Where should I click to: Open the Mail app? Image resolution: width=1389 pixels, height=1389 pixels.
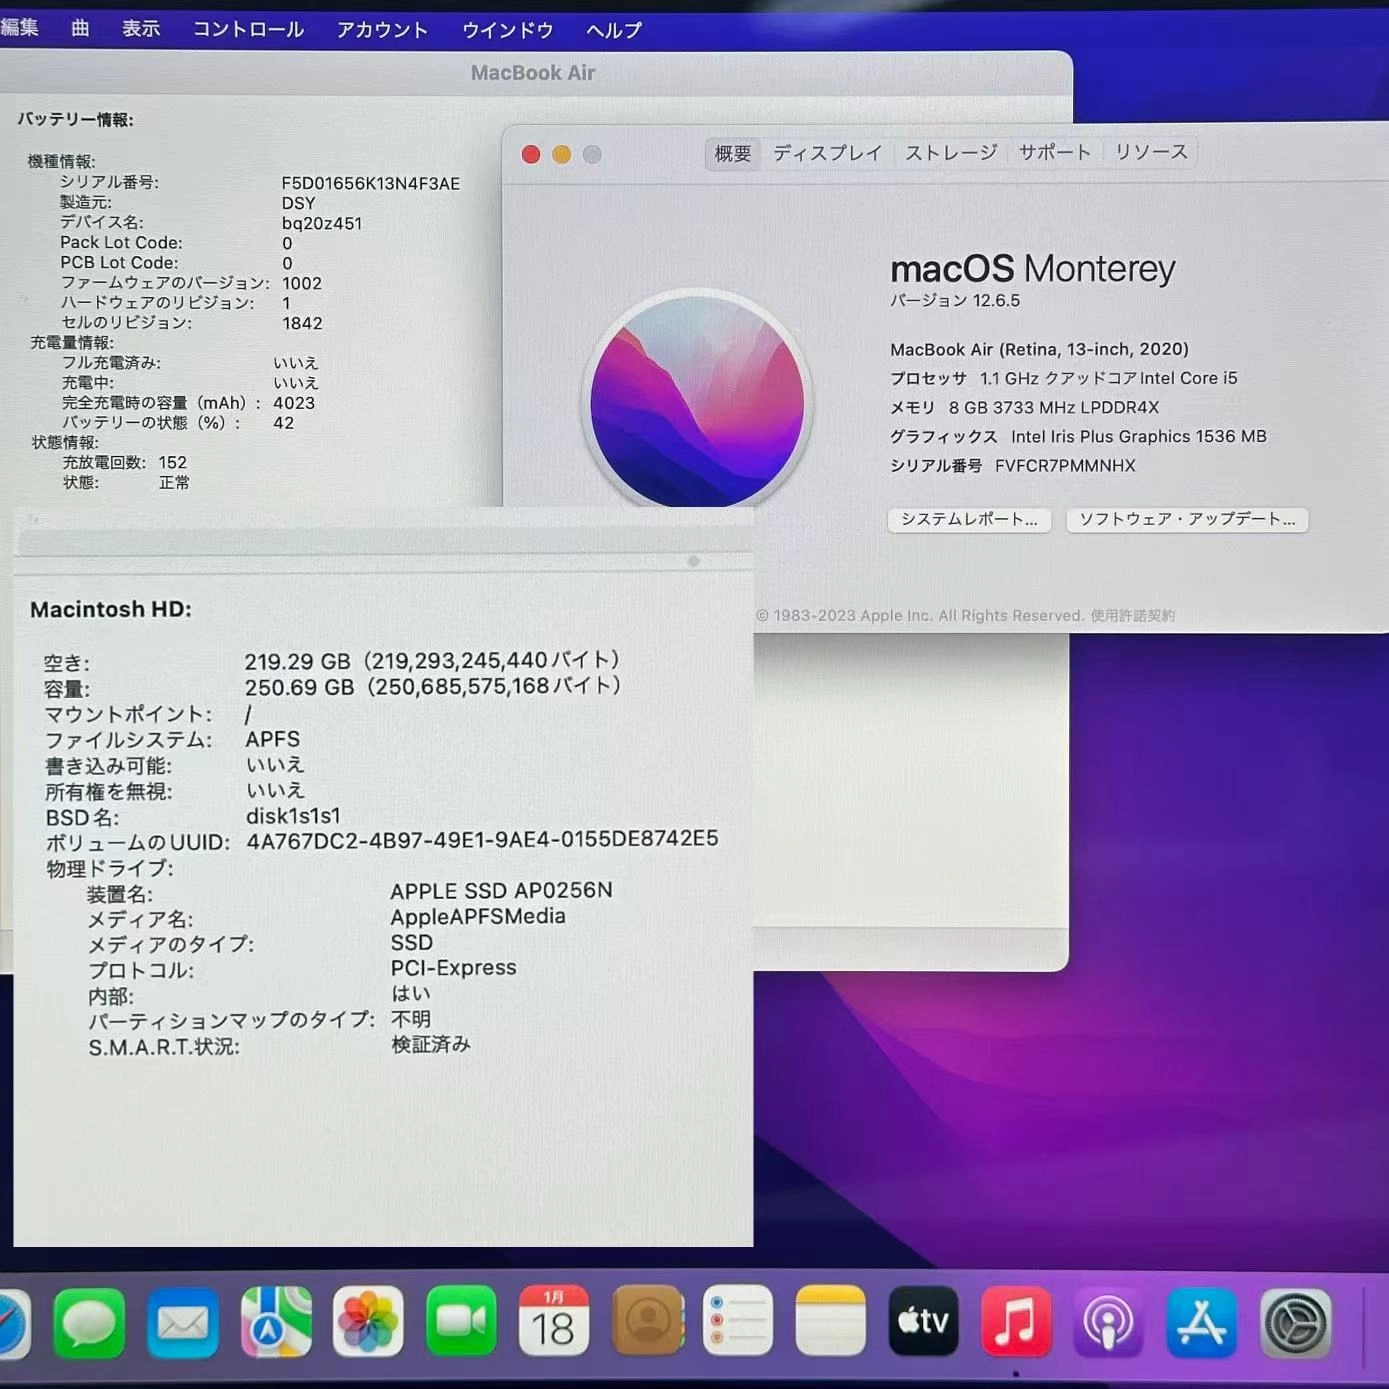tap(182, 1322)
